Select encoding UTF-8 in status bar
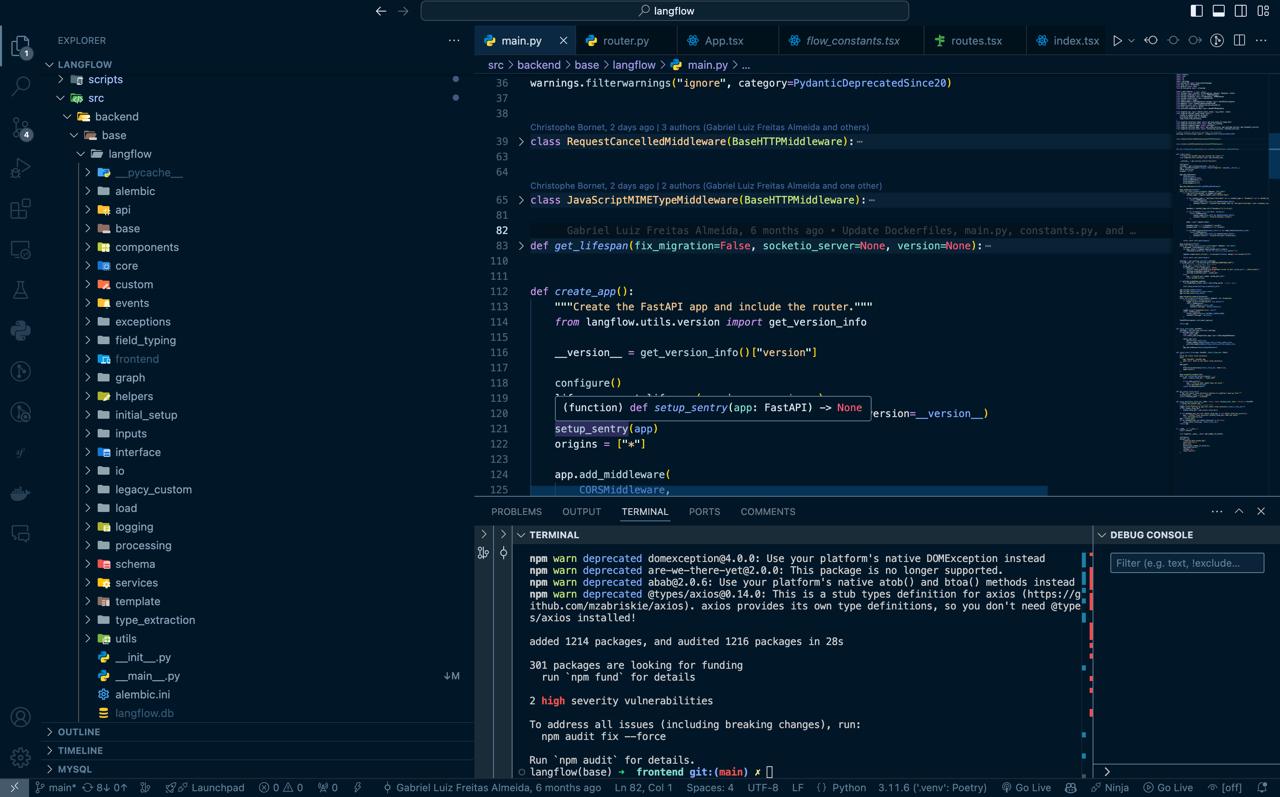The image size is (1280, 797). pos(763,788)
